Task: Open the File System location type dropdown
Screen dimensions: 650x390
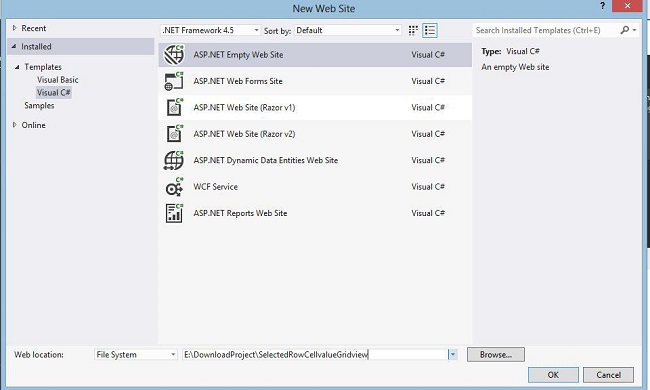Action: (x=136, y=355)
